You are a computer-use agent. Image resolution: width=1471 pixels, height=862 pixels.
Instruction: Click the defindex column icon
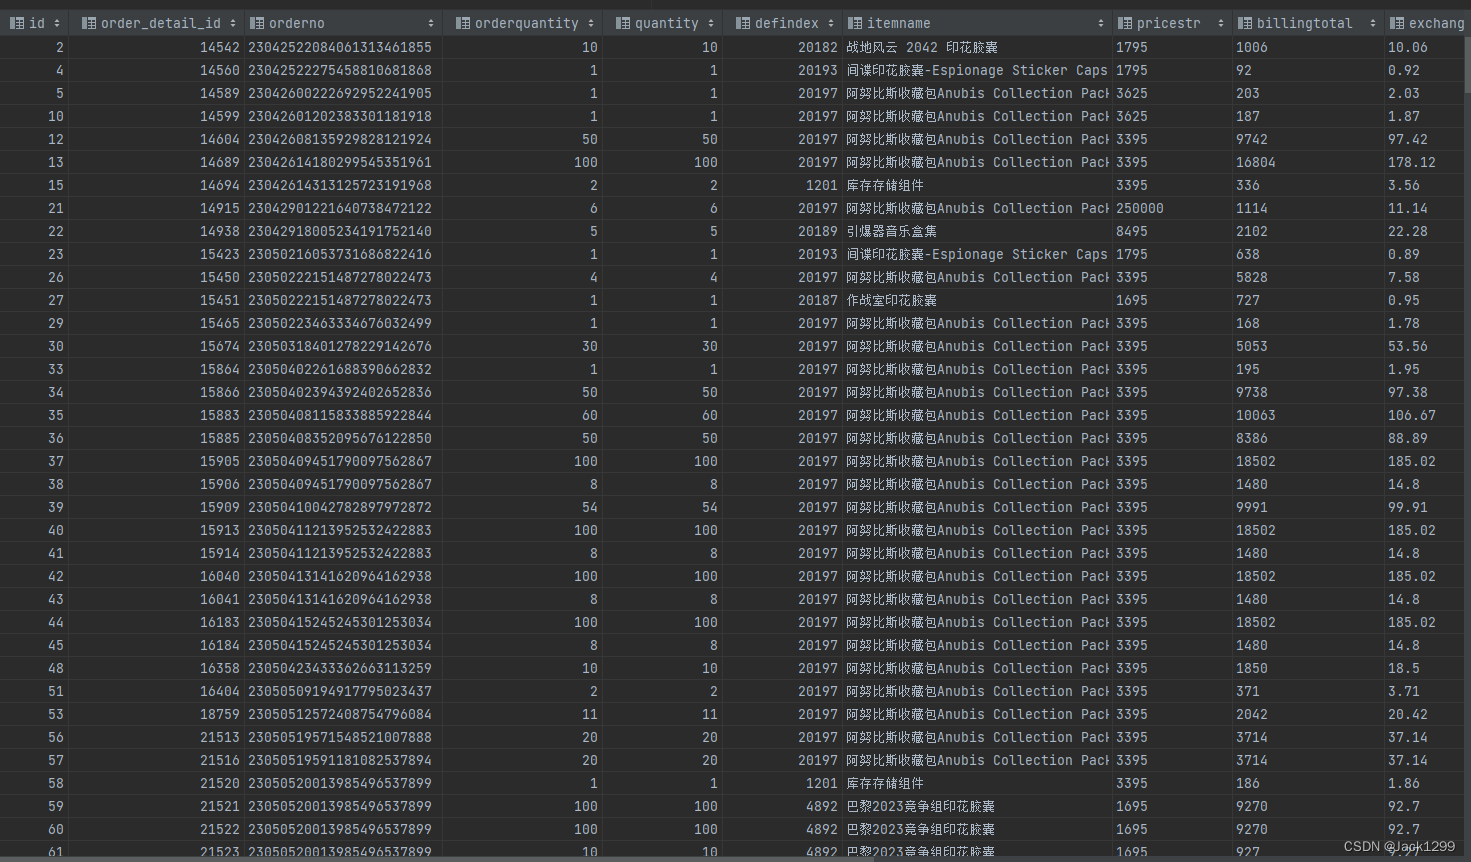coord(743,23)
